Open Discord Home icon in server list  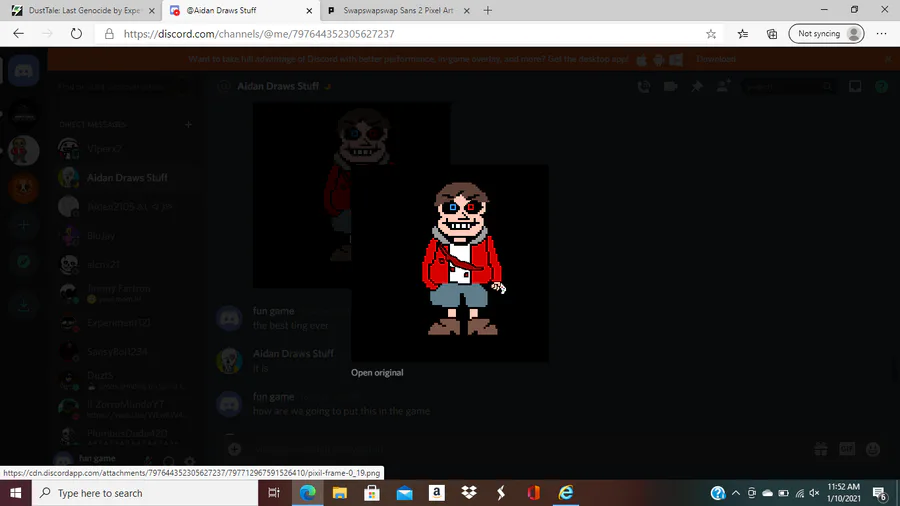coord(24,71)
